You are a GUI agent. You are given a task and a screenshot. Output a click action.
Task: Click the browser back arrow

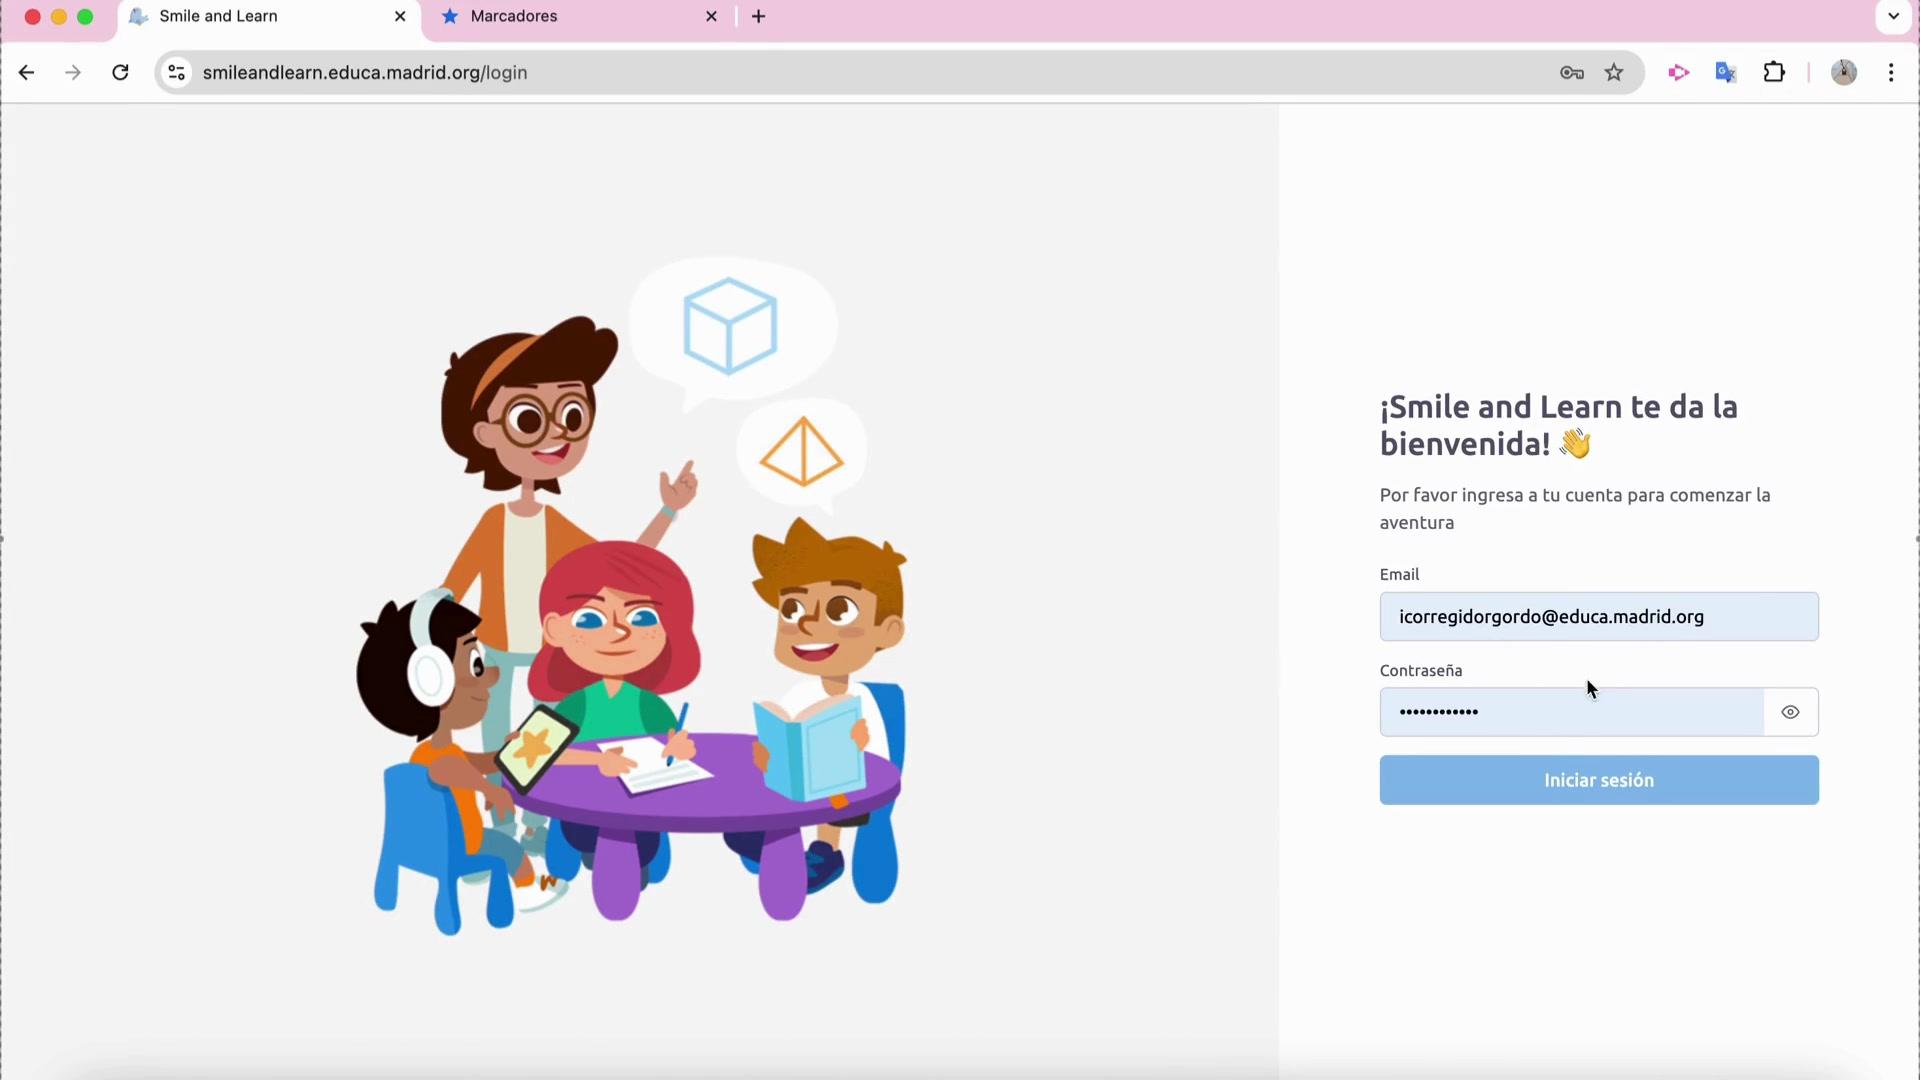27,73
